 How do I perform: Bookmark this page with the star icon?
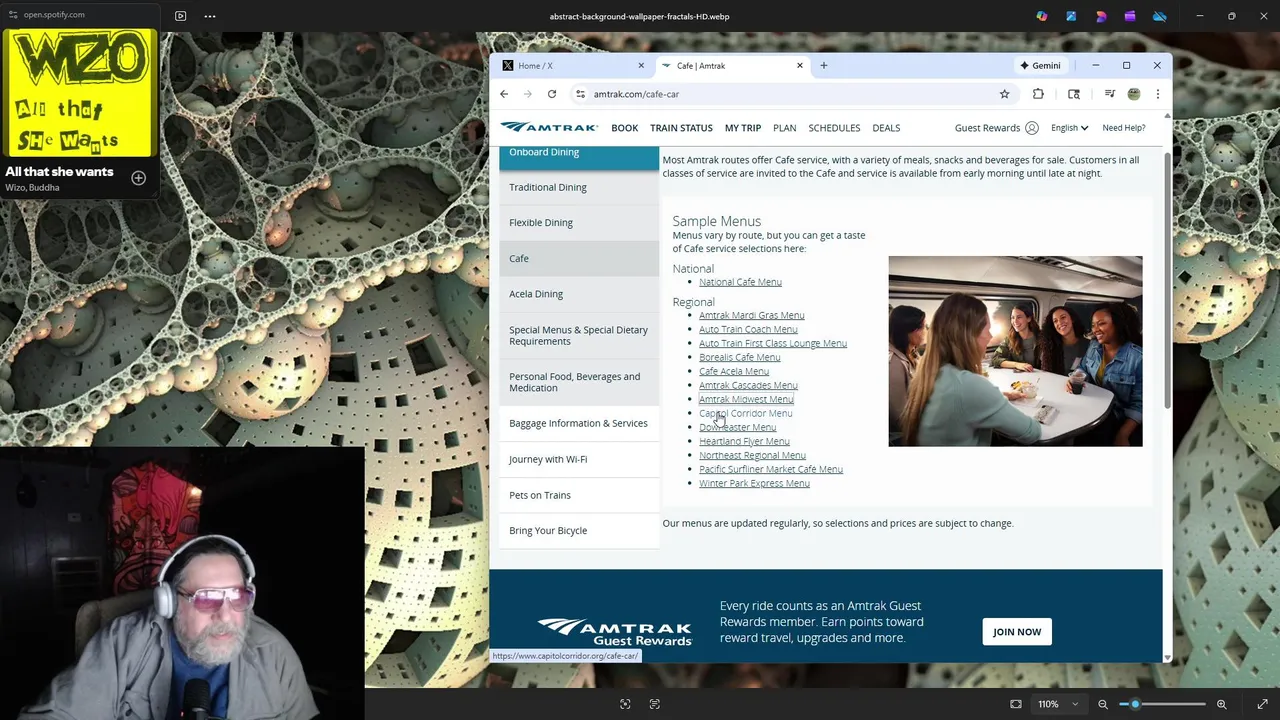tap(1004, 94)
